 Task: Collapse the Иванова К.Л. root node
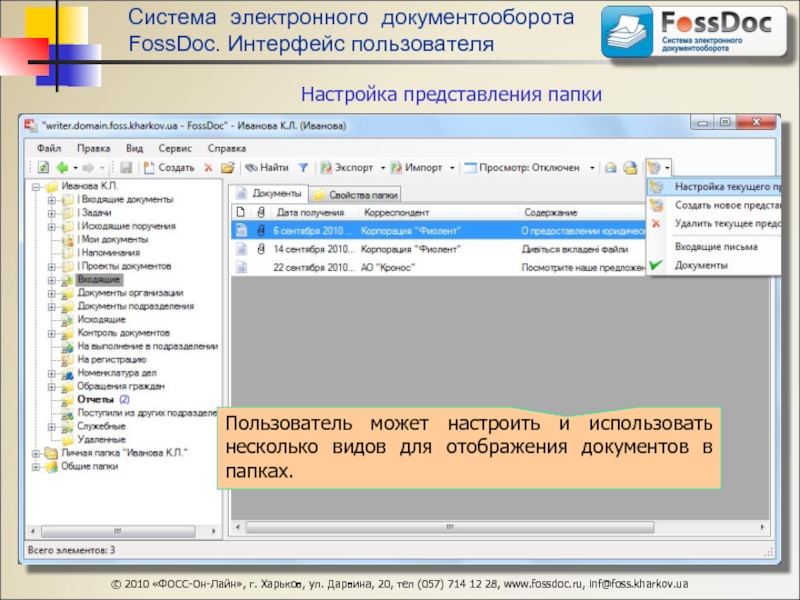tap(36, 187)
